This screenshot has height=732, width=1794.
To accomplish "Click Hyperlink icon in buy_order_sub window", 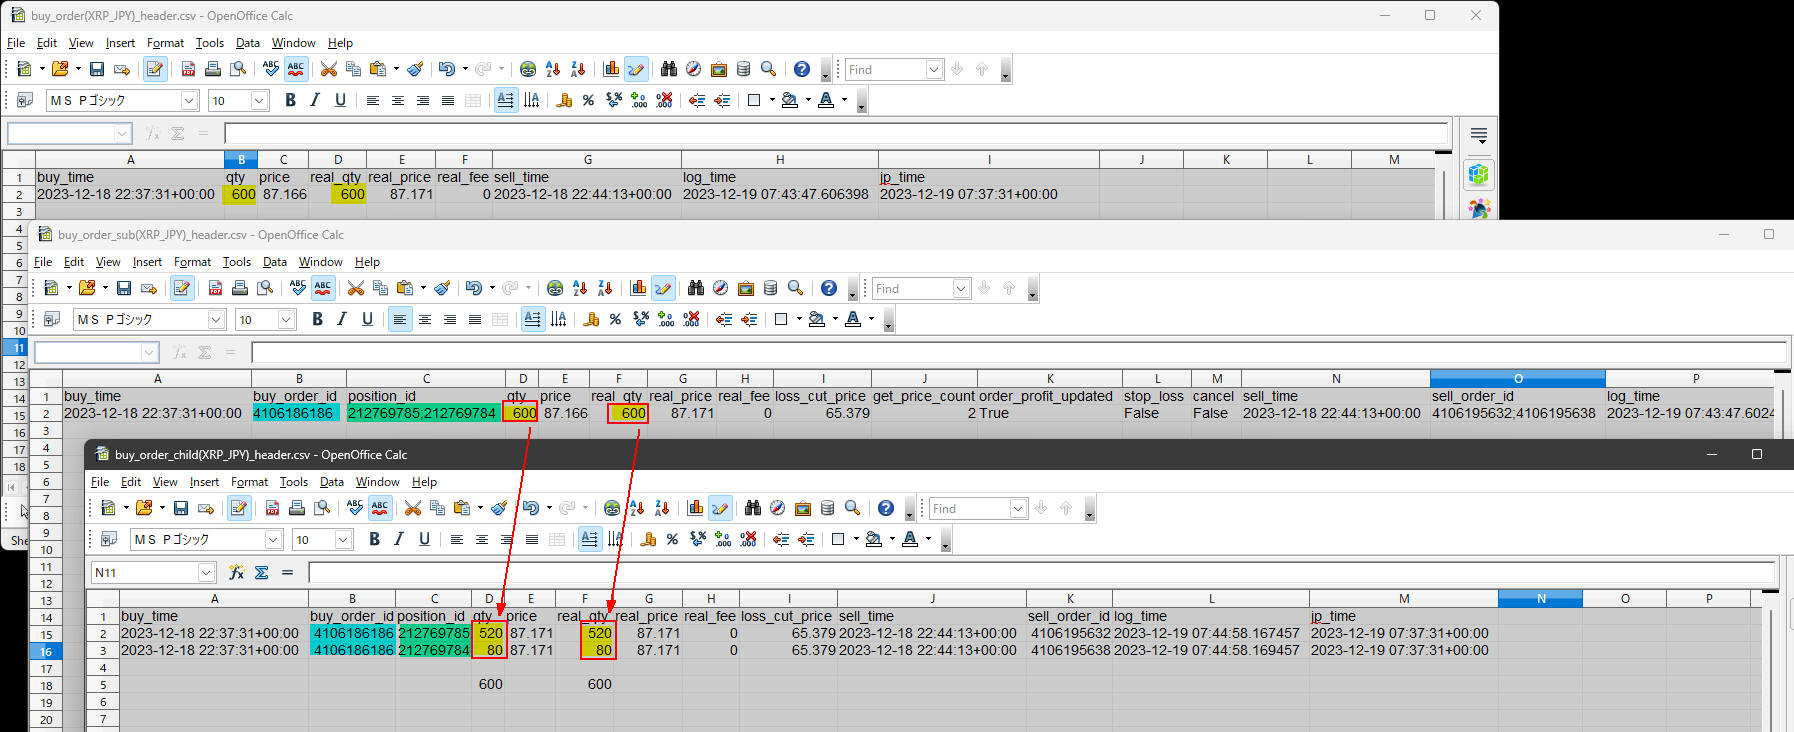I will pyautogui.click(x=555, y=288).
